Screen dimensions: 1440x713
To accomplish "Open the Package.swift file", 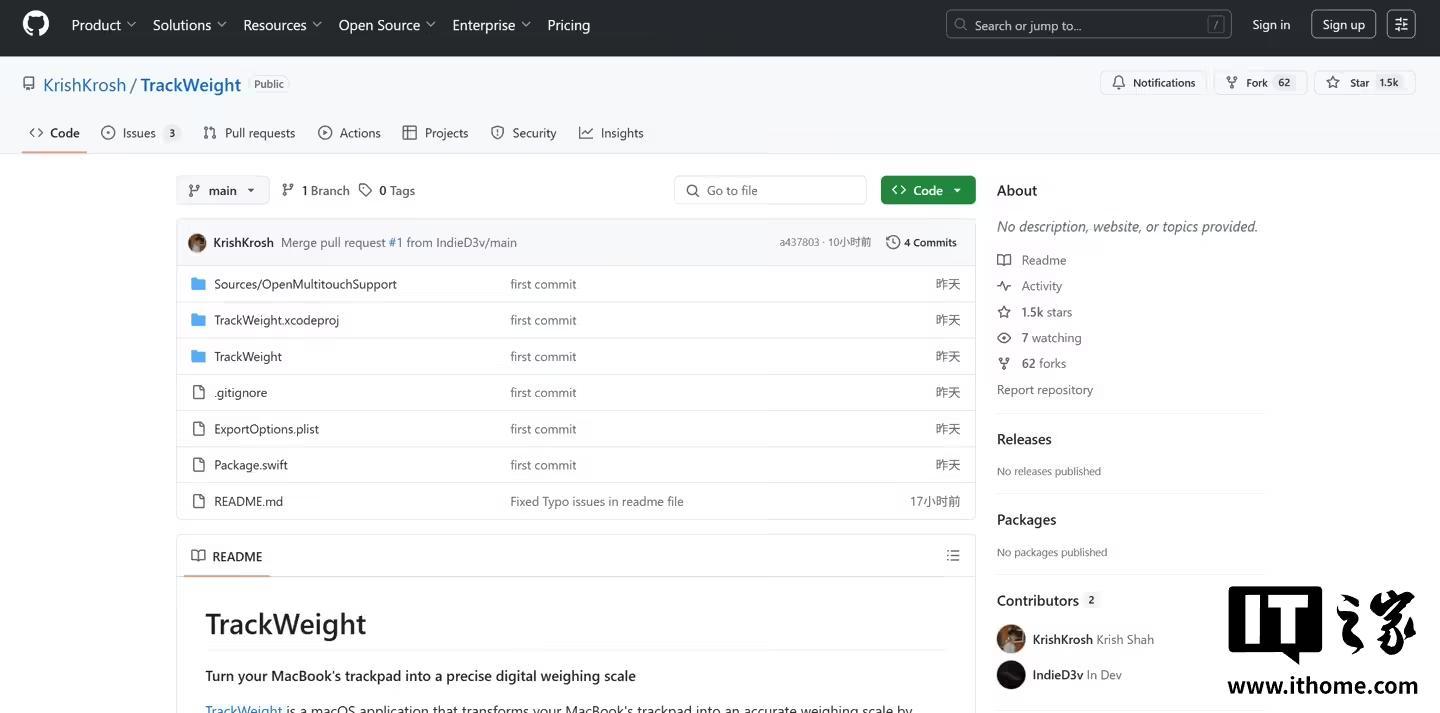I will point(250,465).
